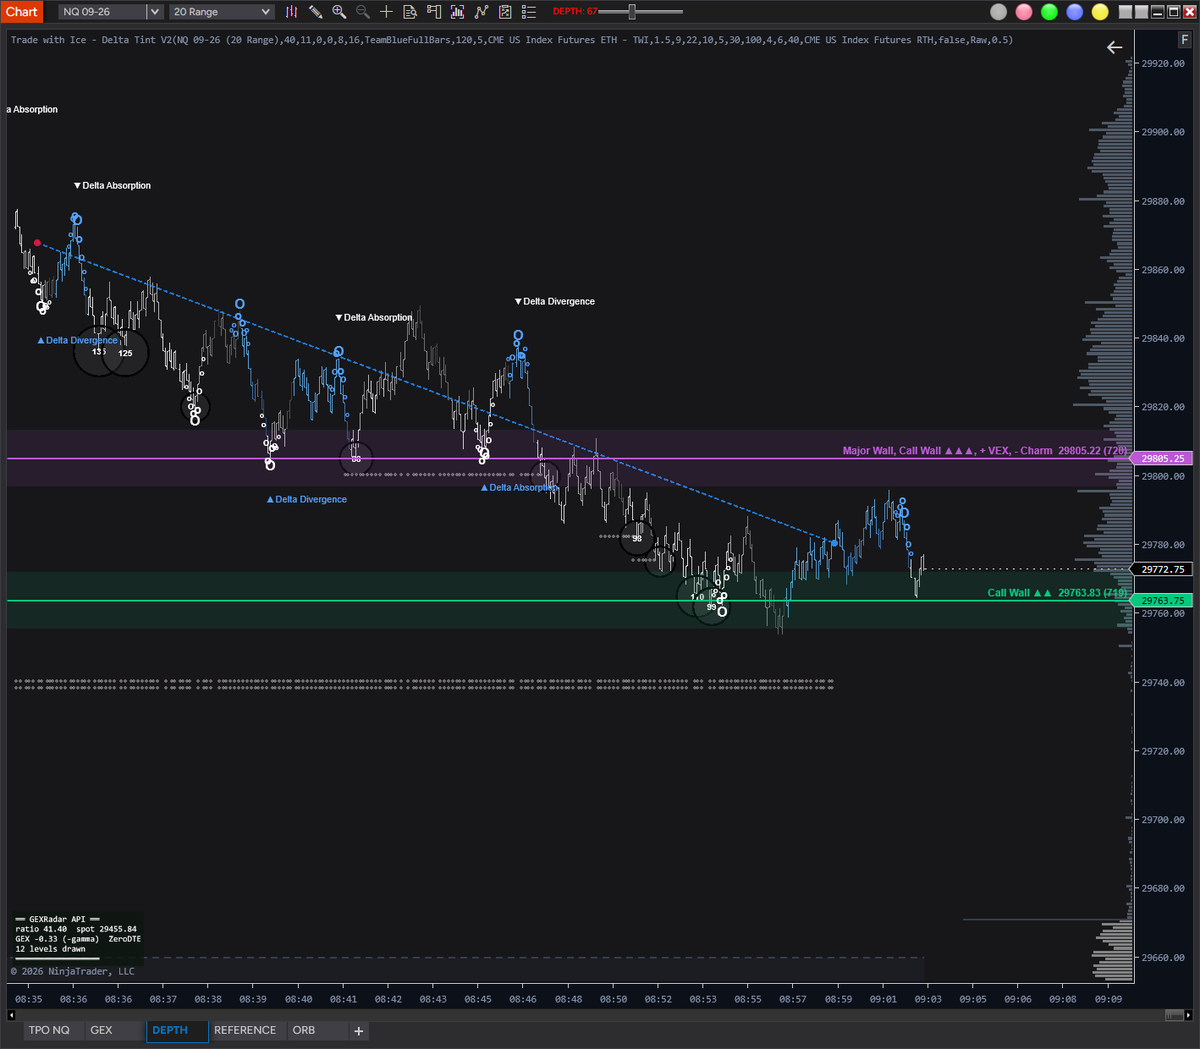Image resolution: width=1200 pixels, height=1049 pixels.
Task: Select the Major Wall, Call Wall line label
Action: pyautogui.click(x=985, y=451)
